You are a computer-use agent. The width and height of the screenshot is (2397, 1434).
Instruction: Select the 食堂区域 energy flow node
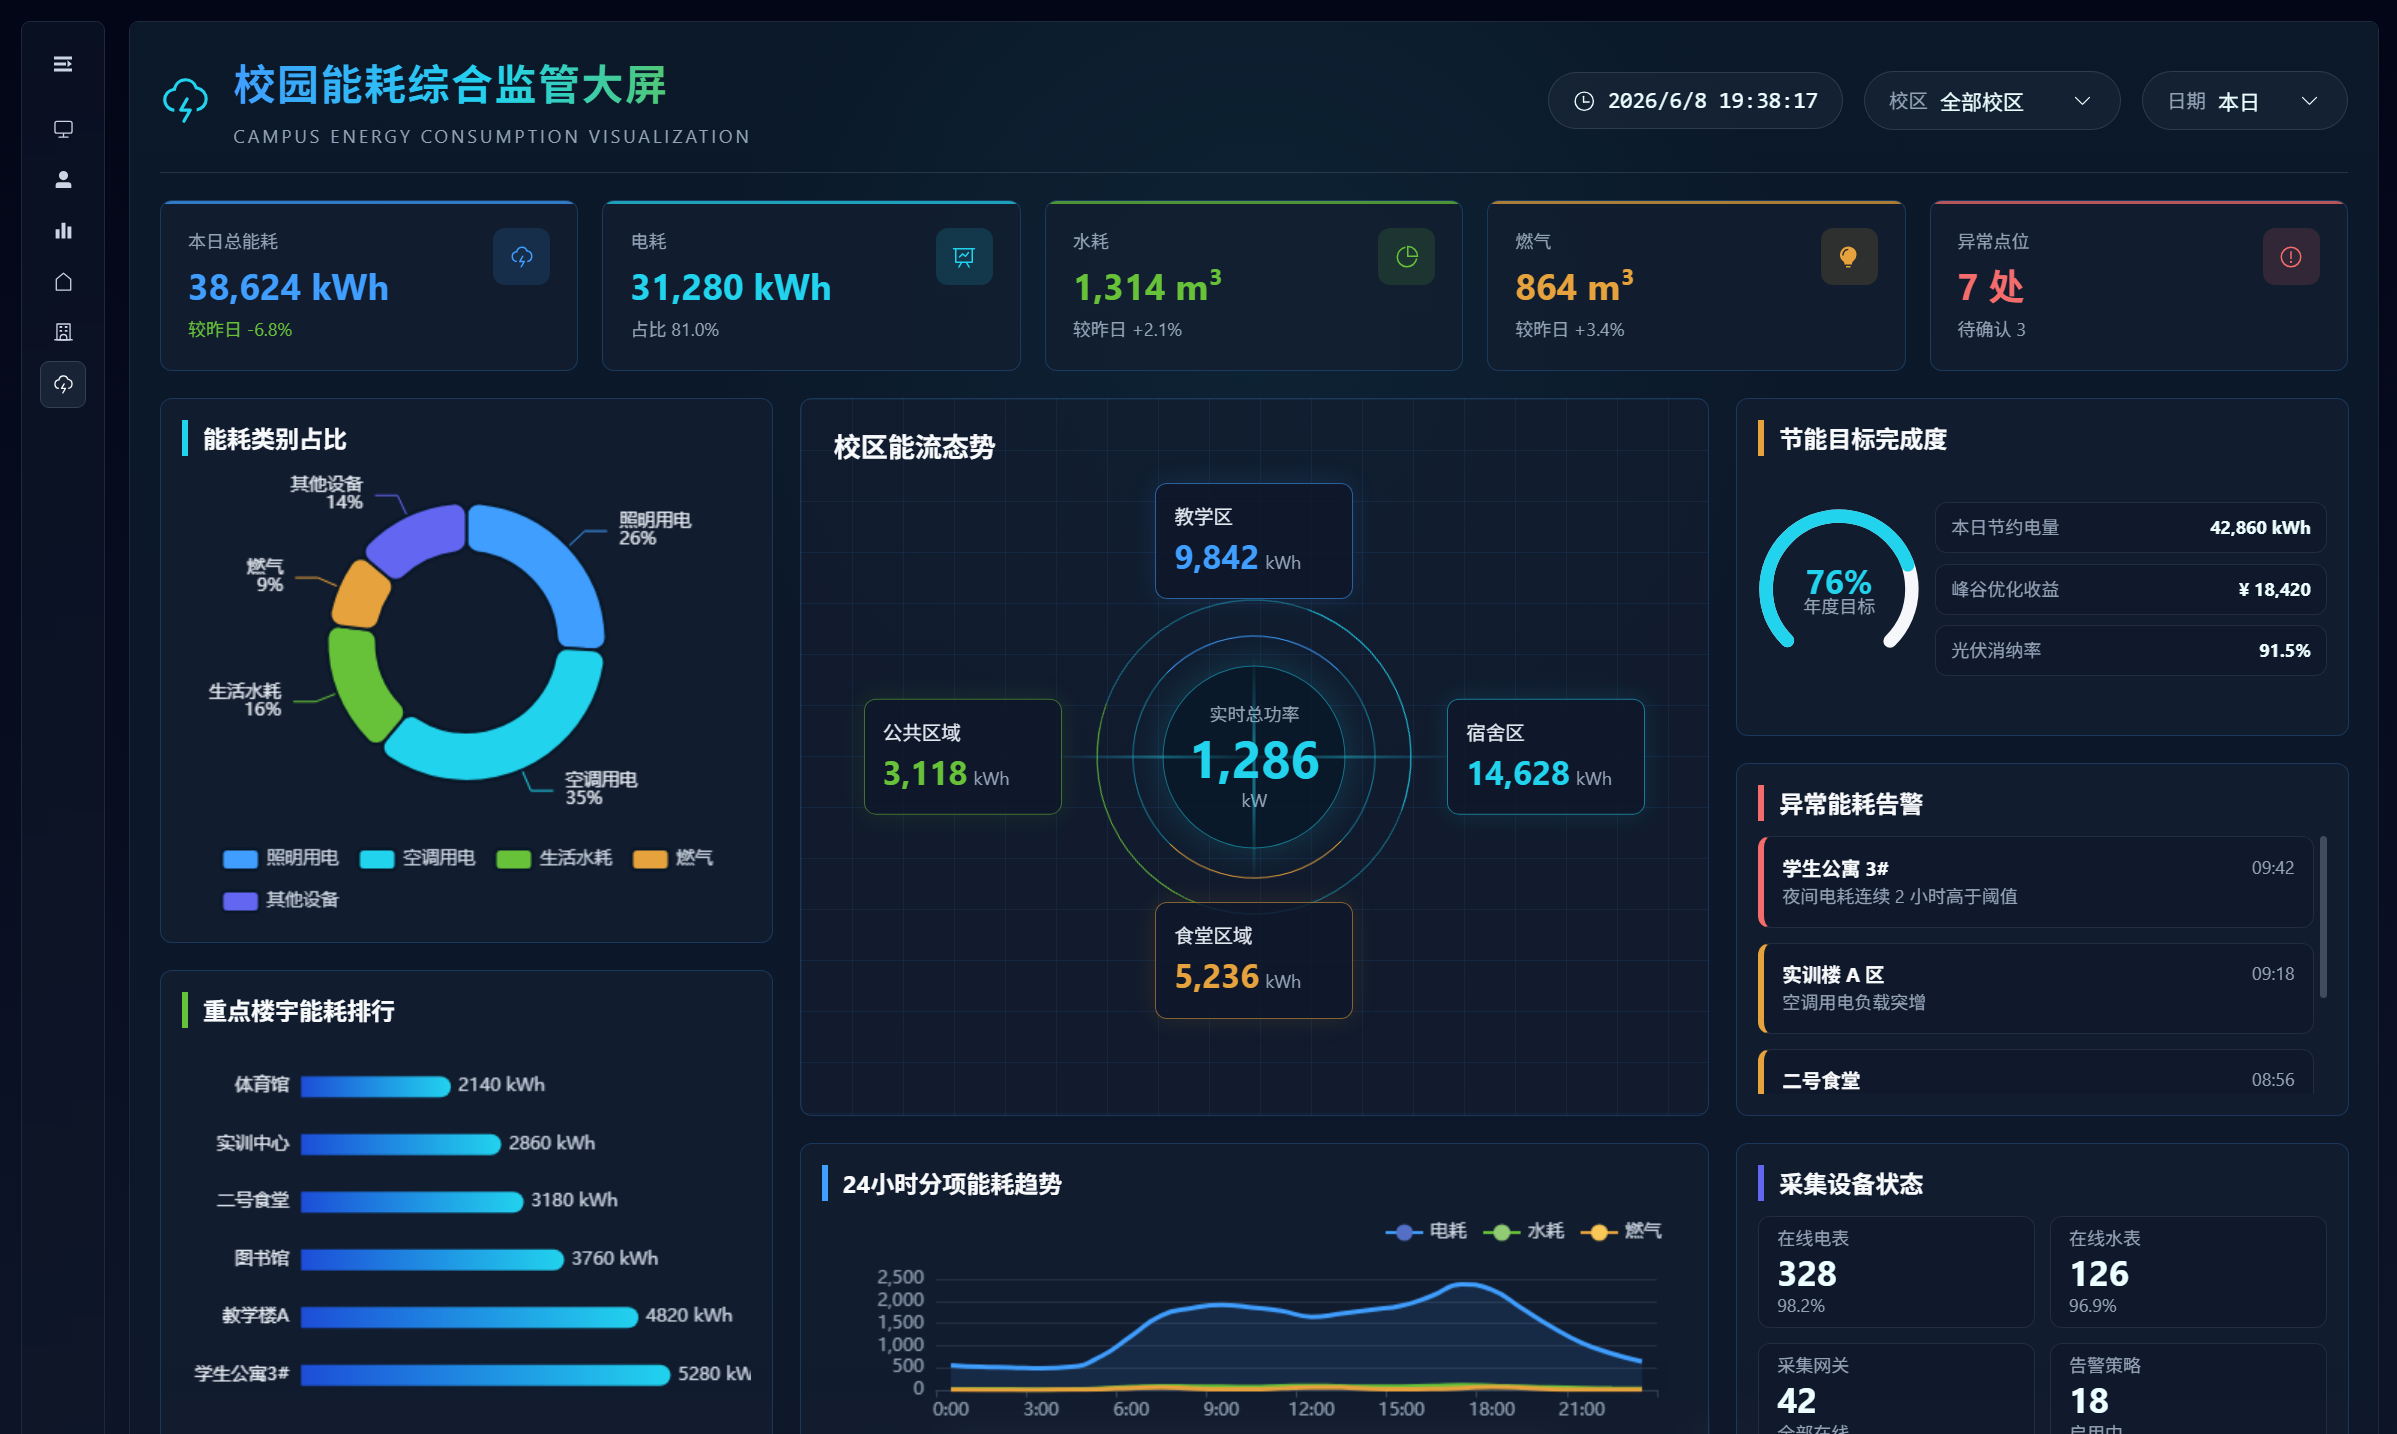pos(1253,960)
